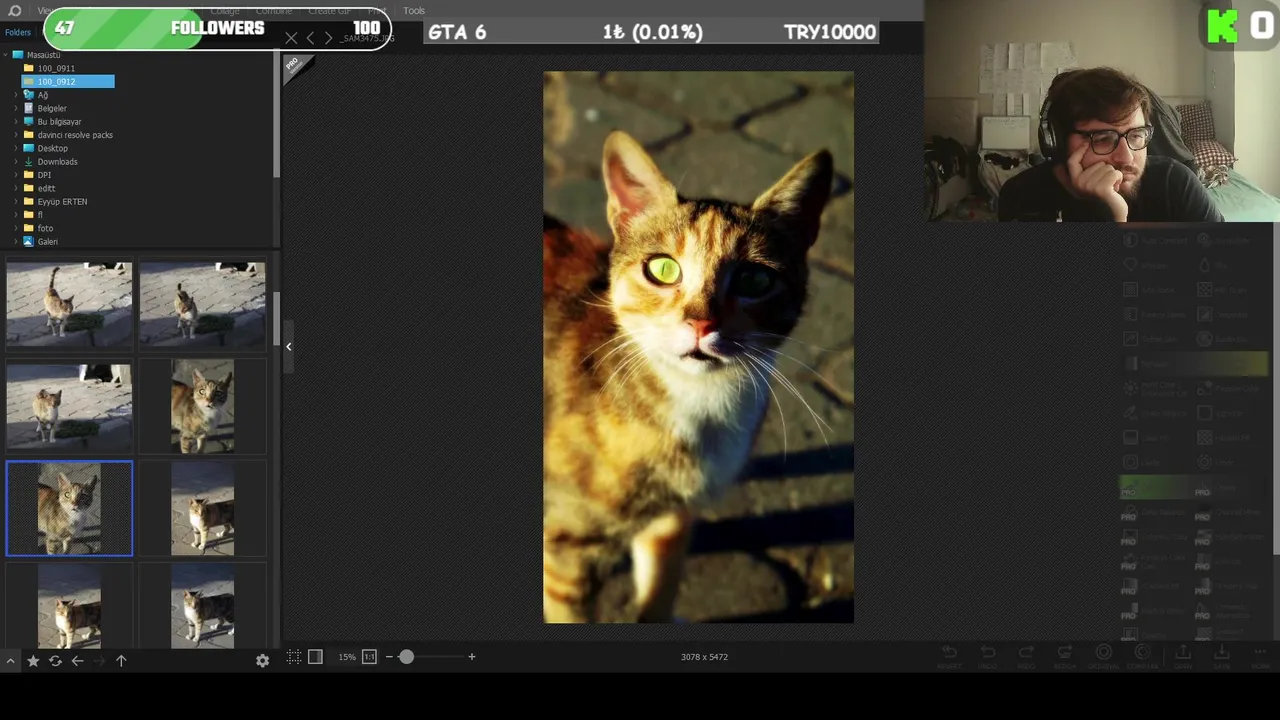This screenshot has width=1280, height=720.
Task: Click the Undo button
Action: click(x=987, y=657)
